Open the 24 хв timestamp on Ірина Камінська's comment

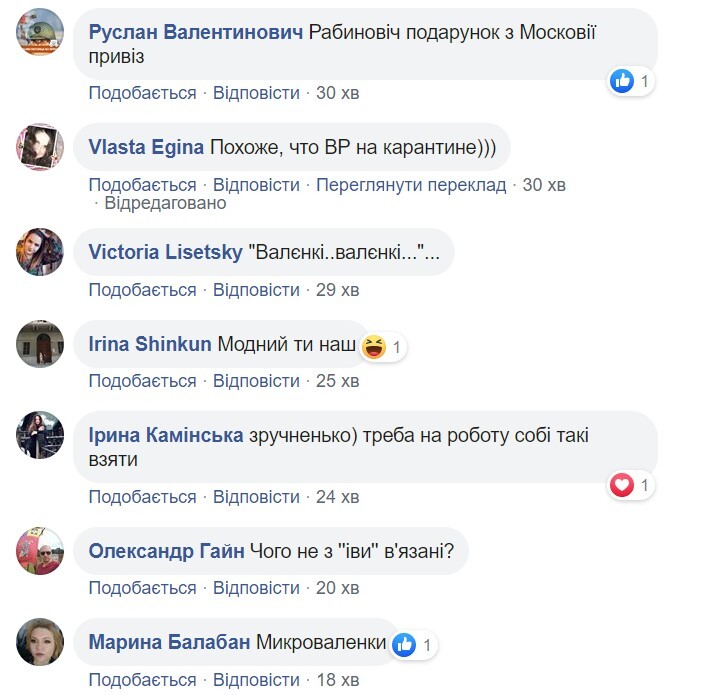(337, 497)
